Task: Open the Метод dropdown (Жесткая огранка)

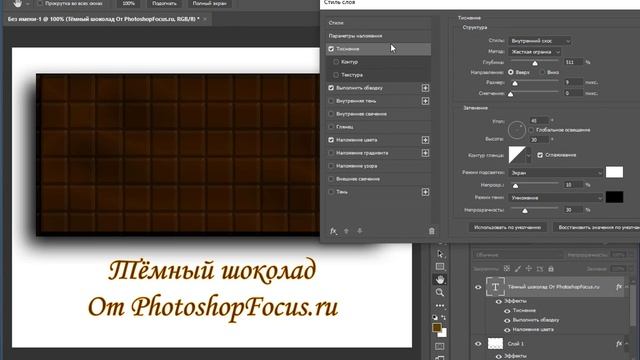Action: [x=535, y=52]
